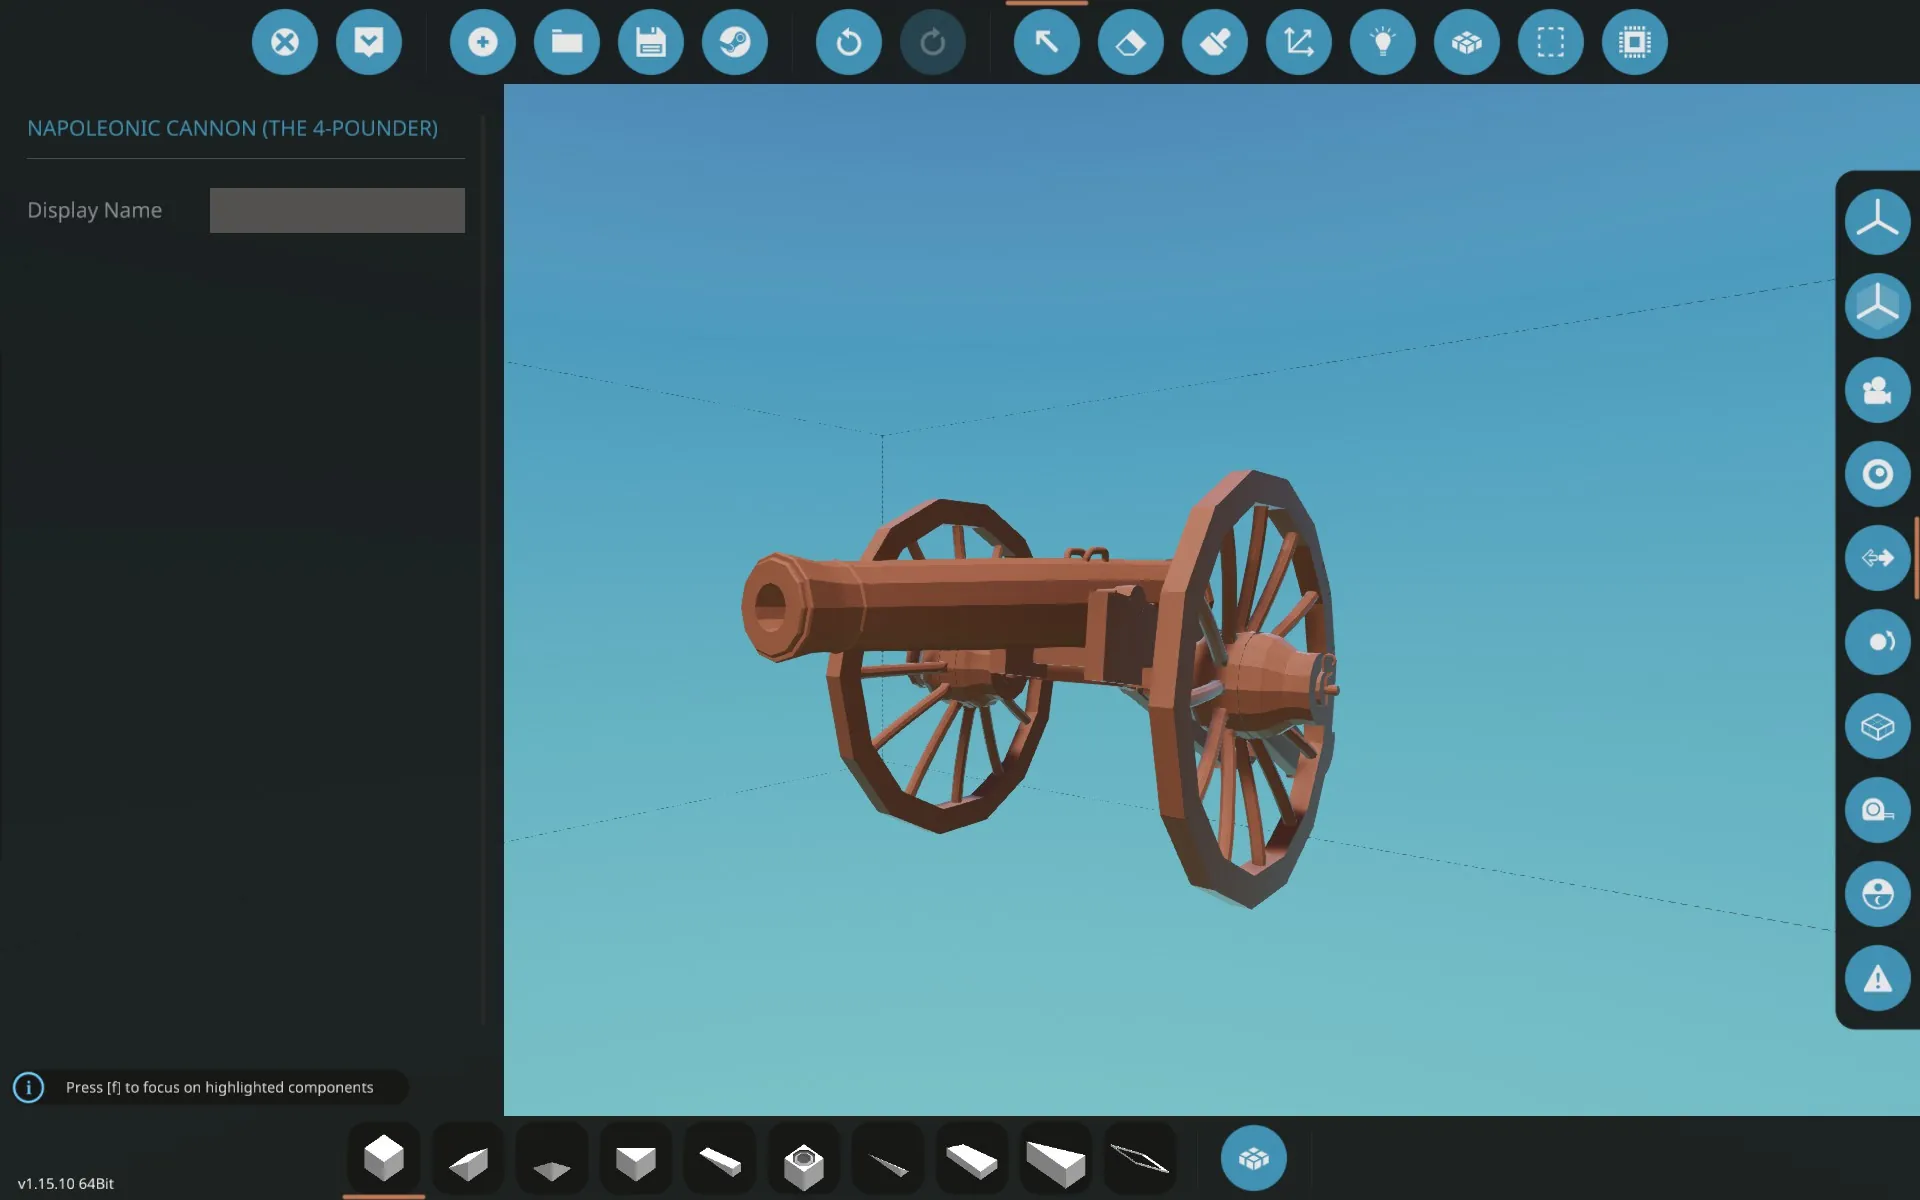Screen dimensions: 1920x1200
Task: Click the Display Name input field
Action: (337, 210)
